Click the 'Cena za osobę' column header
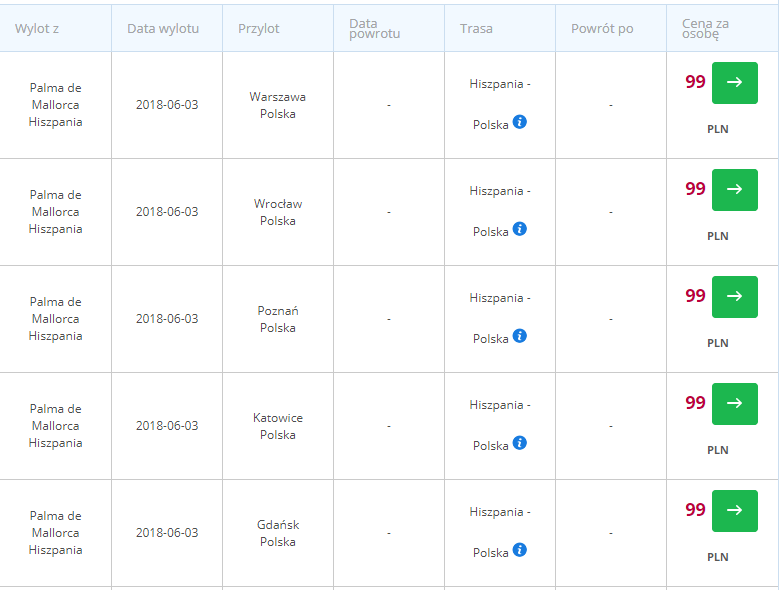 coord(705,28)
